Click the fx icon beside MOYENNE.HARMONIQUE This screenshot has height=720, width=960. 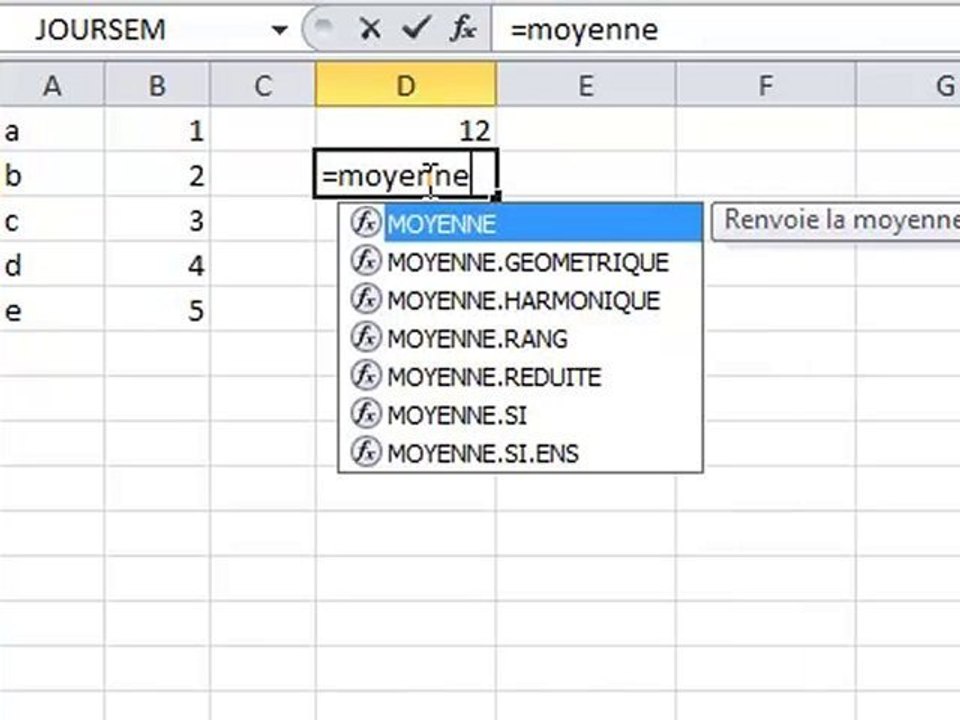coord(366,300)
